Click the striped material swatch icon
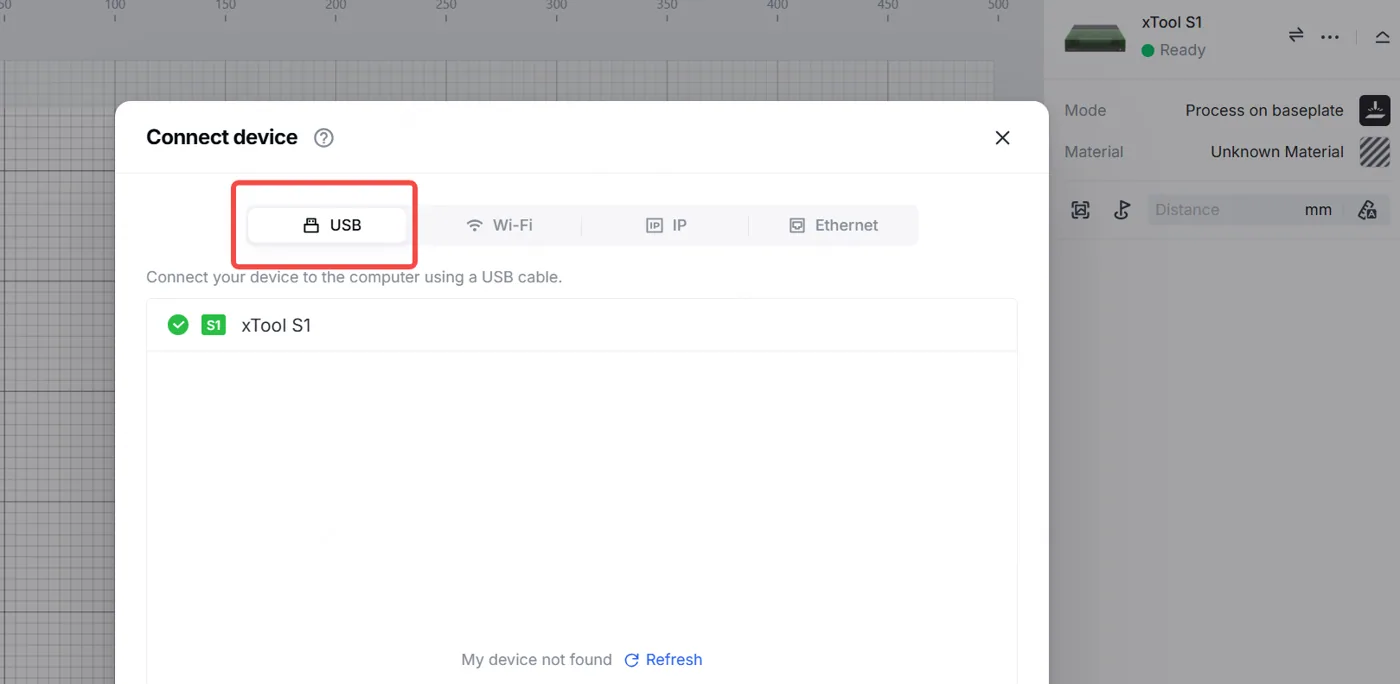This screenshot has height=684, width=1400. tap(1375, 152)
